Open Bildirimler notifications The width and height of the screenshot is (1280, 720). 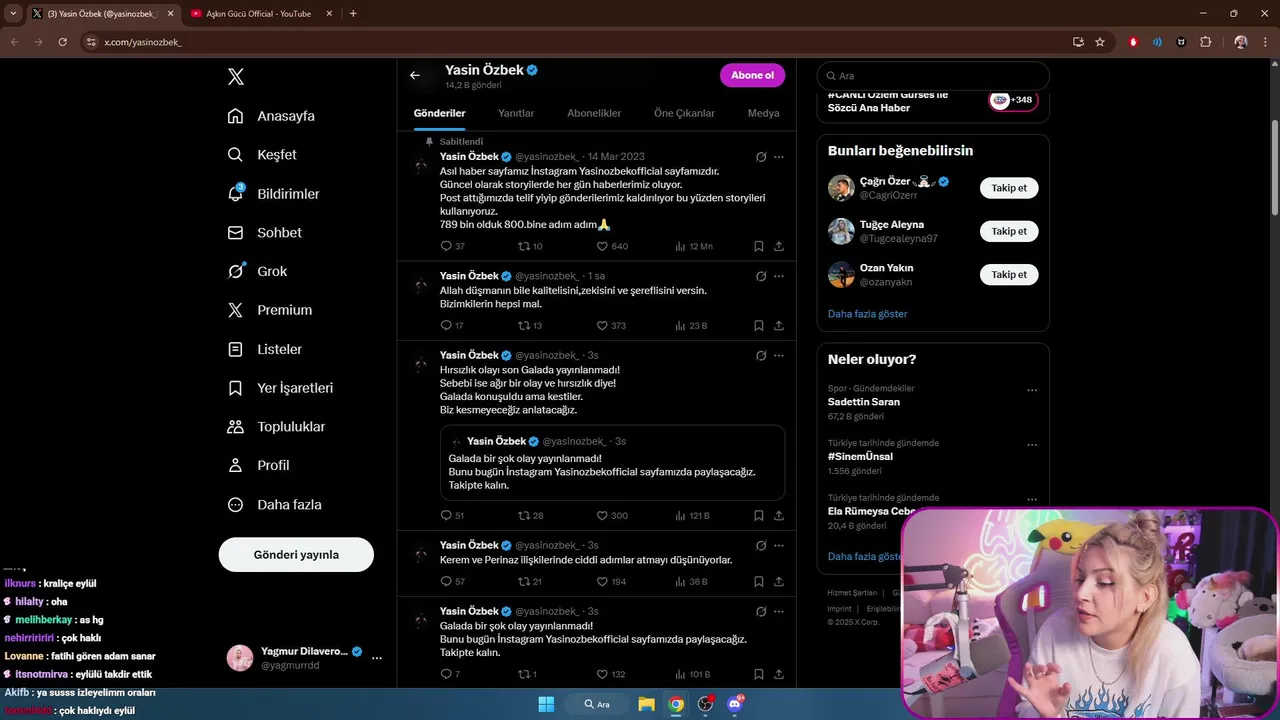pos(273,194)
